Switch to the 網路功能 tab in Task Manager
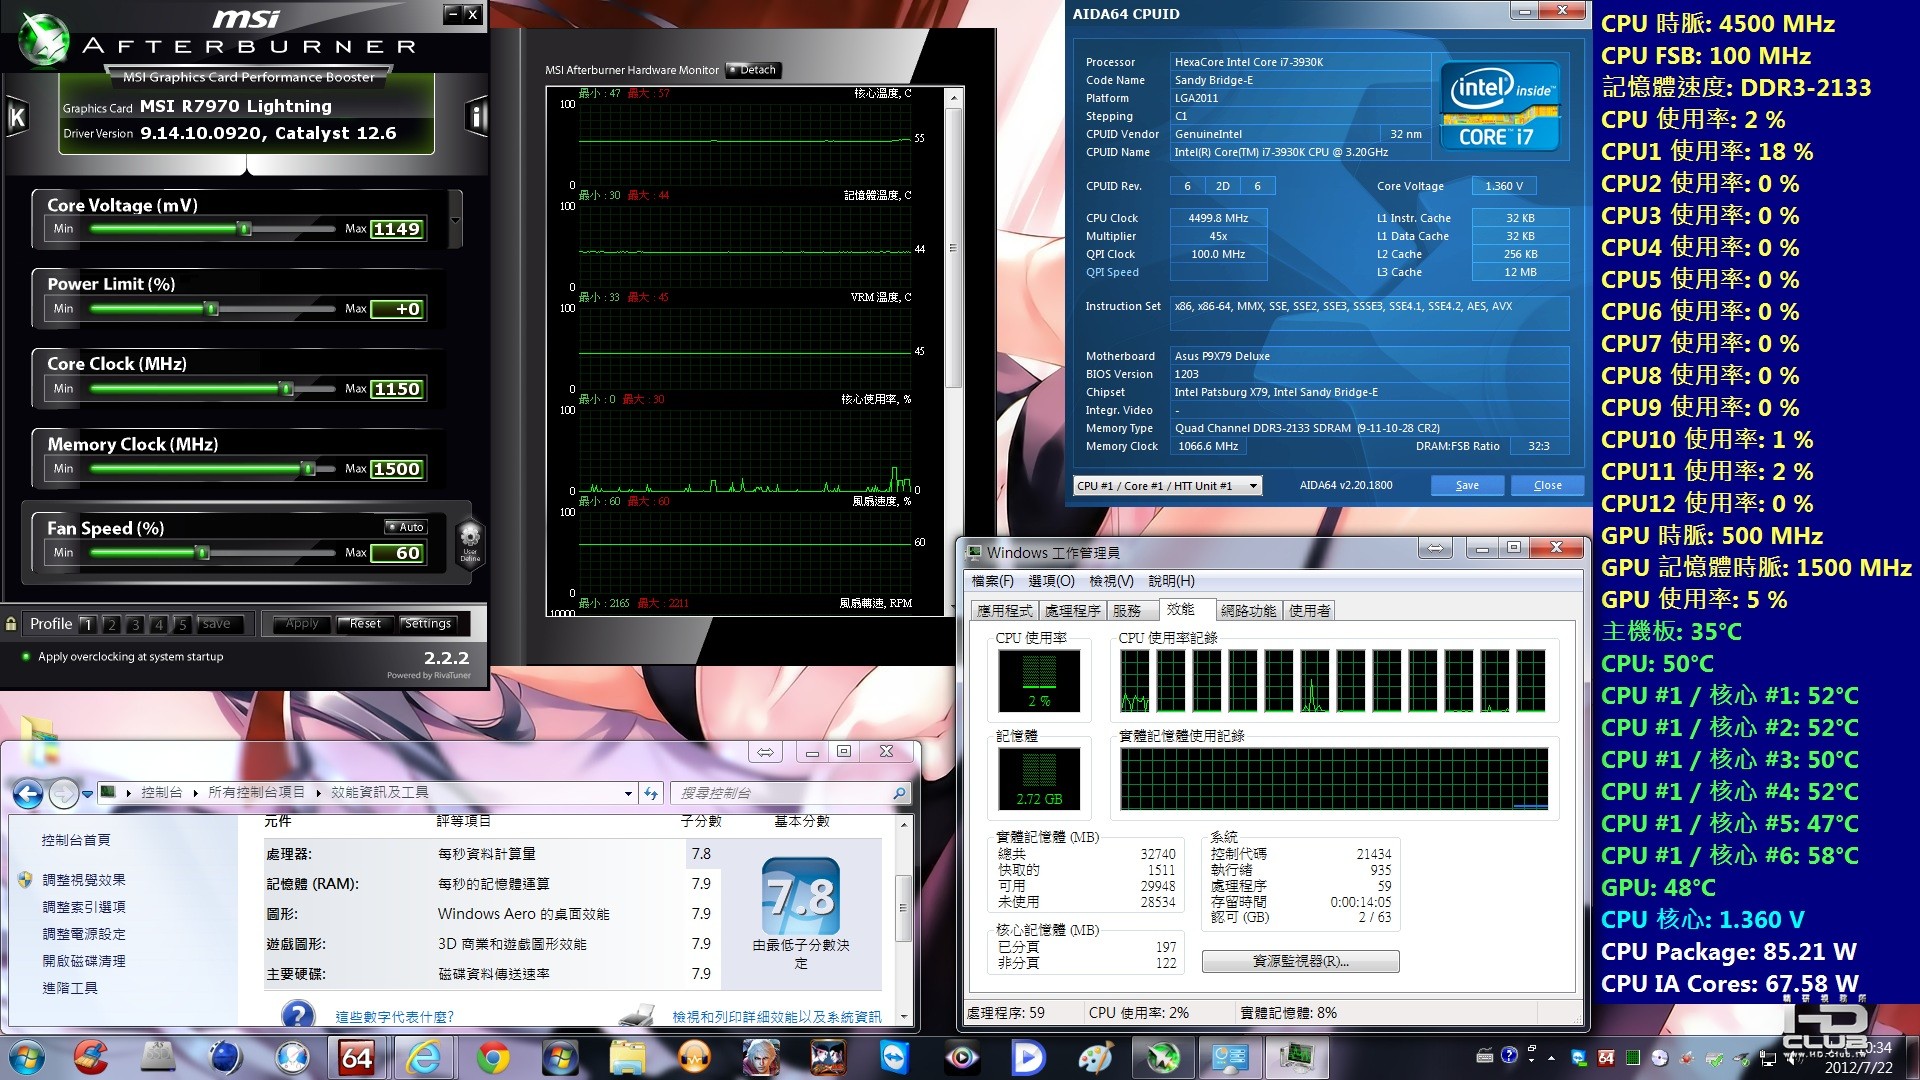This screenshot has height=1080, width=1920. (x=1248, y=611)
